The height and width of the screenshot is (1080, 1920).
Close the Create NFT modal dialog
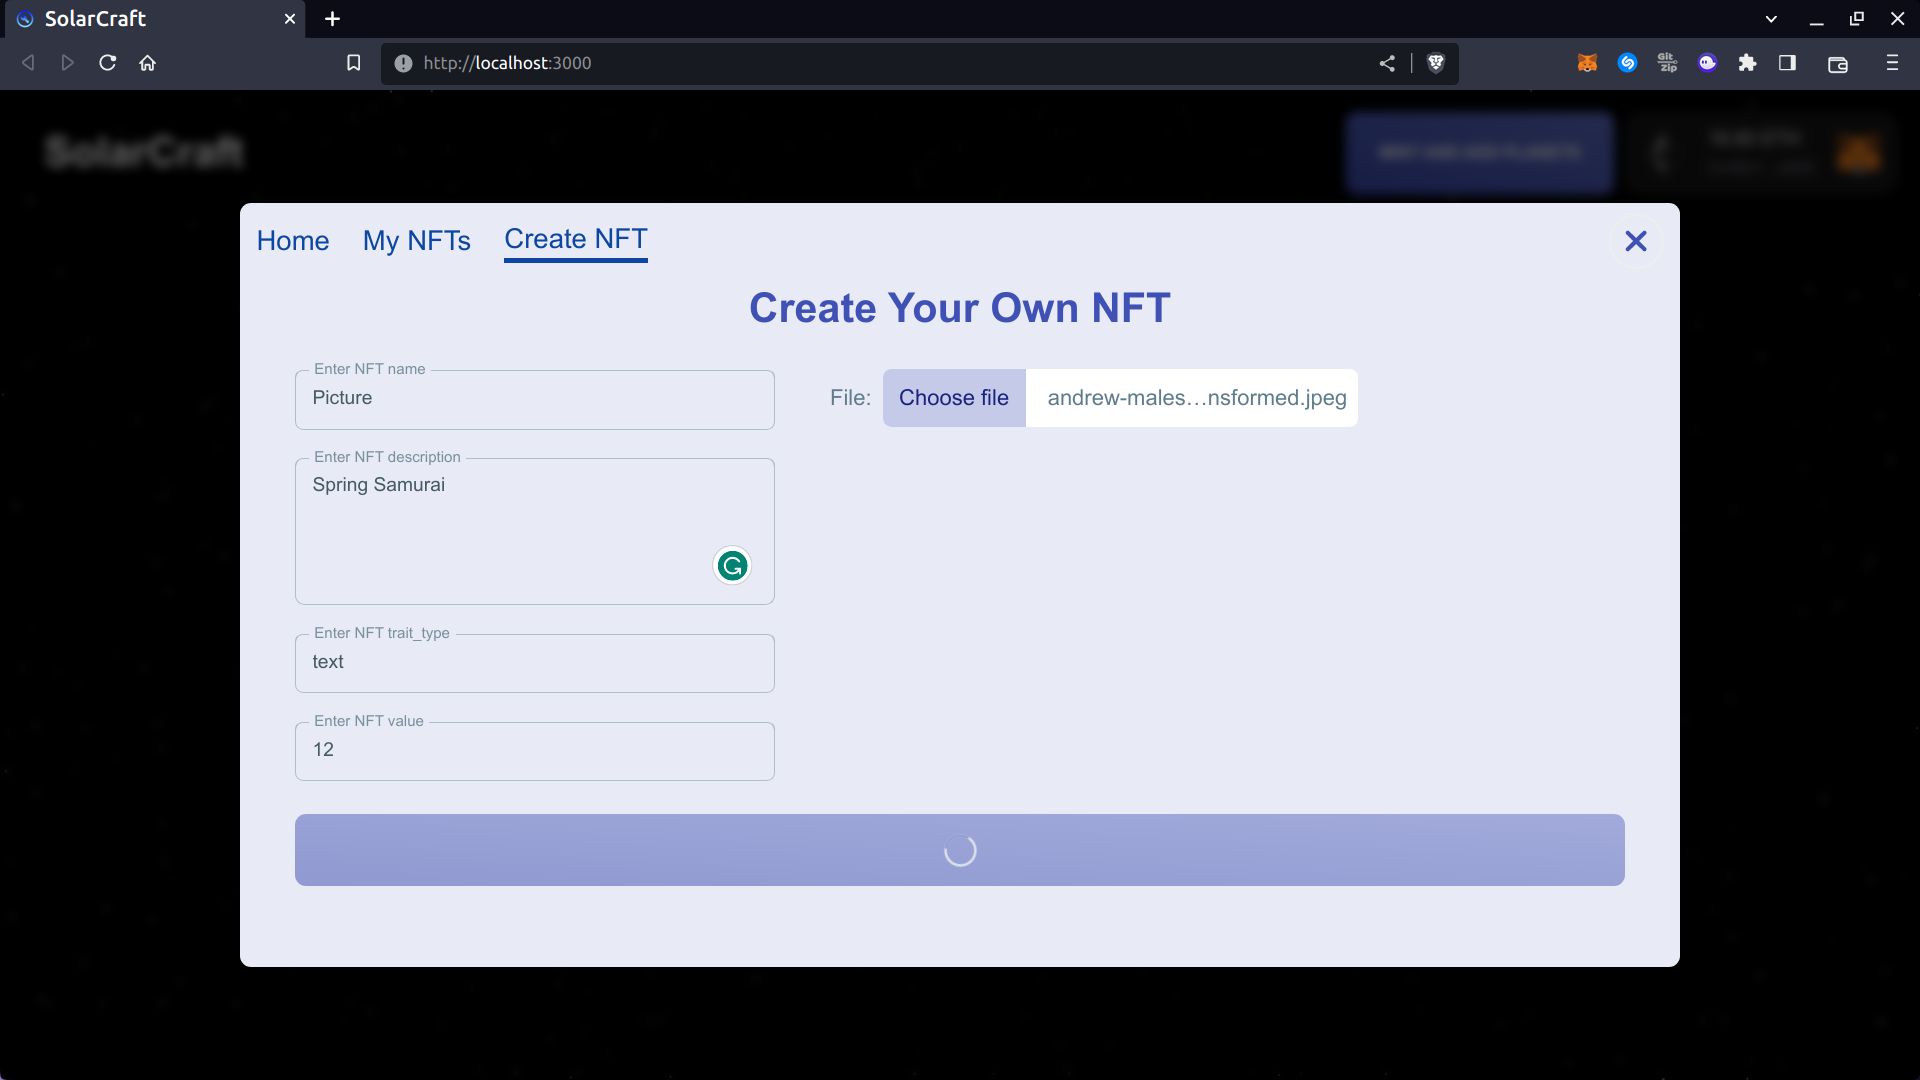click(x=1636, y=241)
